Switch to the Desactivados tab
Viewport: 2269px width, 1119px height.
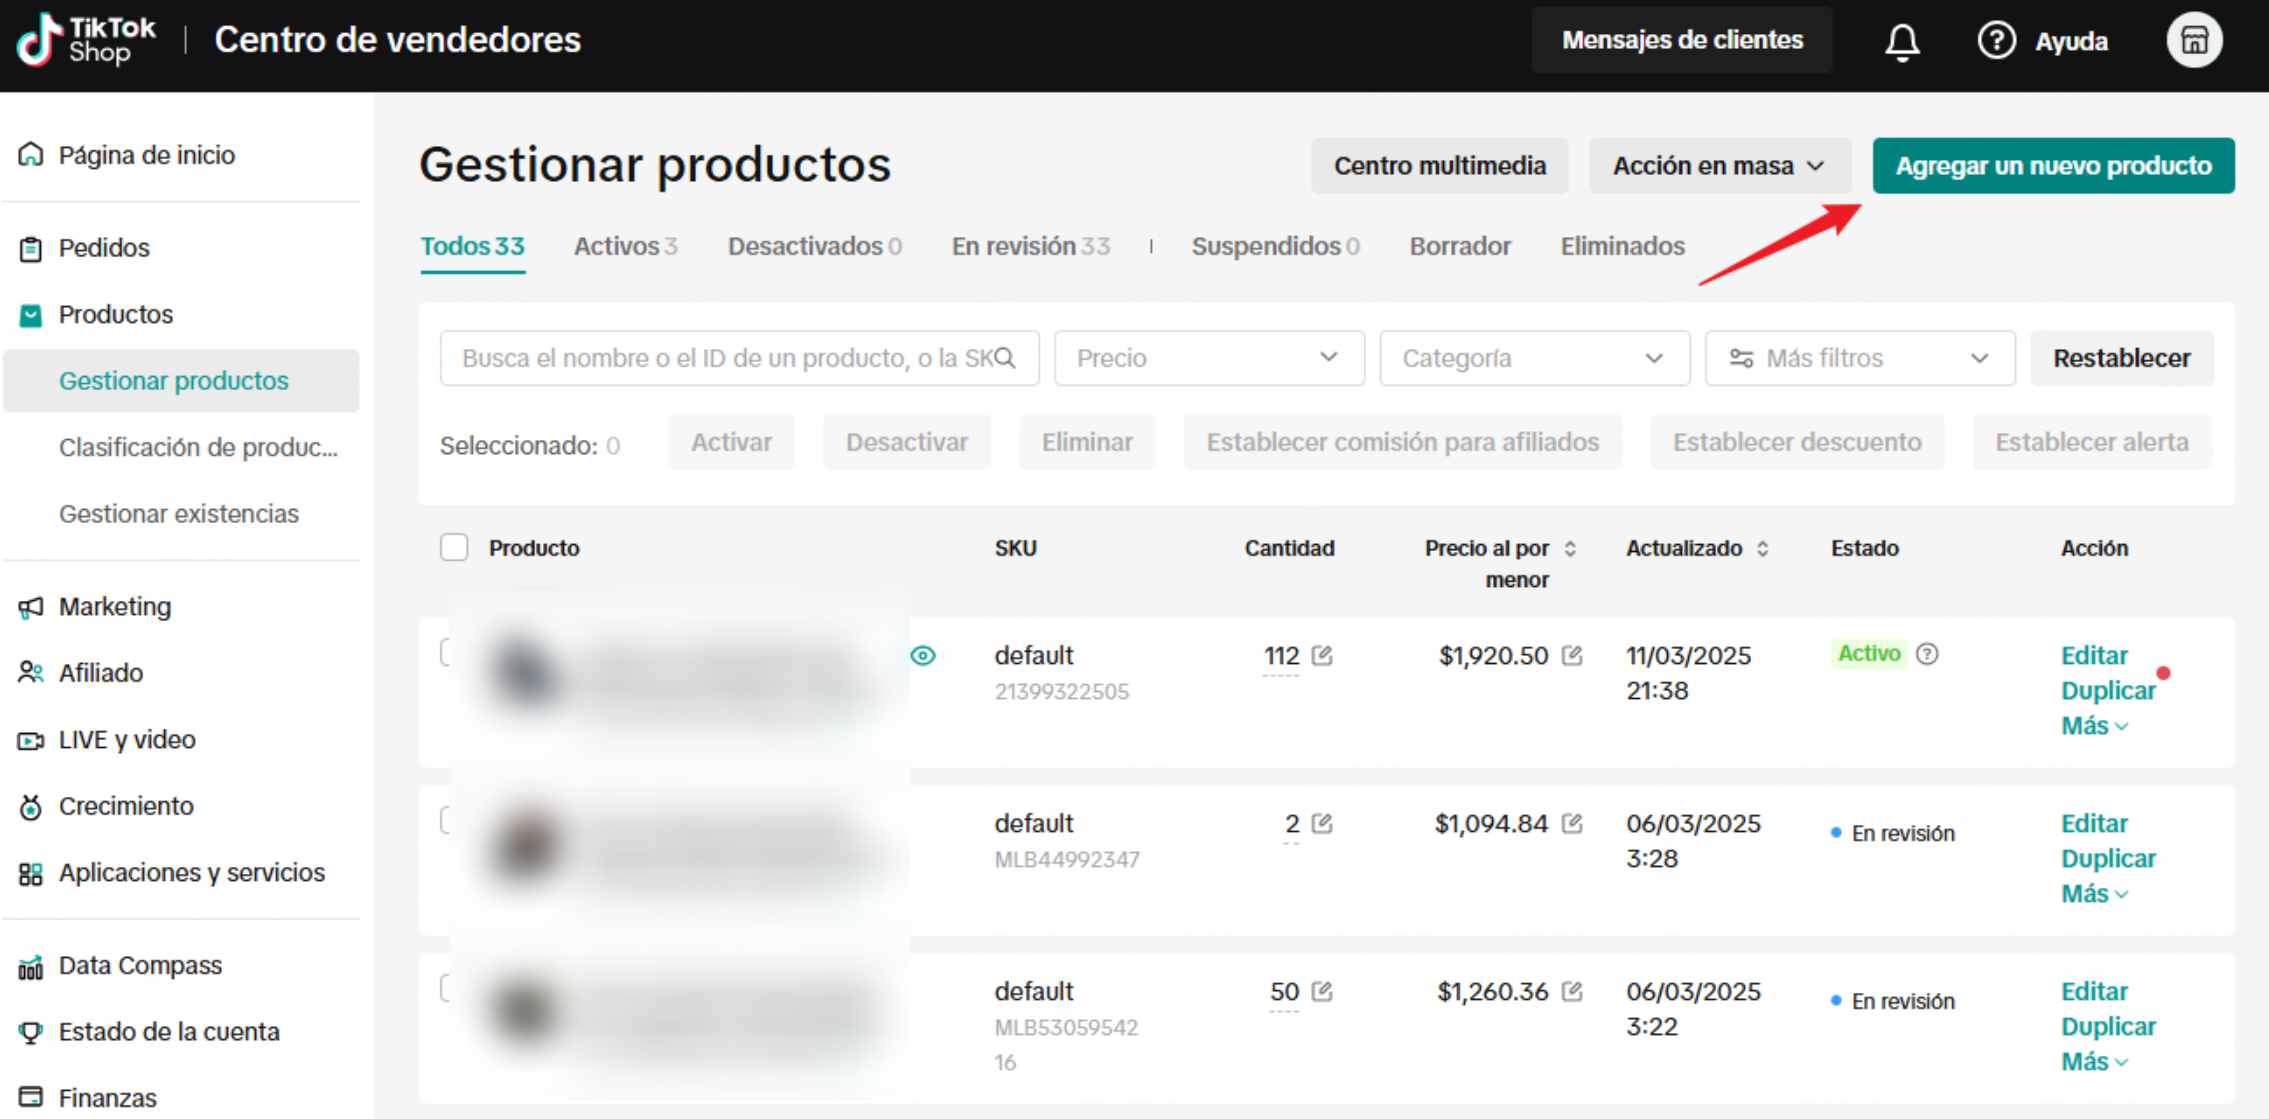(x=814, y=246)
